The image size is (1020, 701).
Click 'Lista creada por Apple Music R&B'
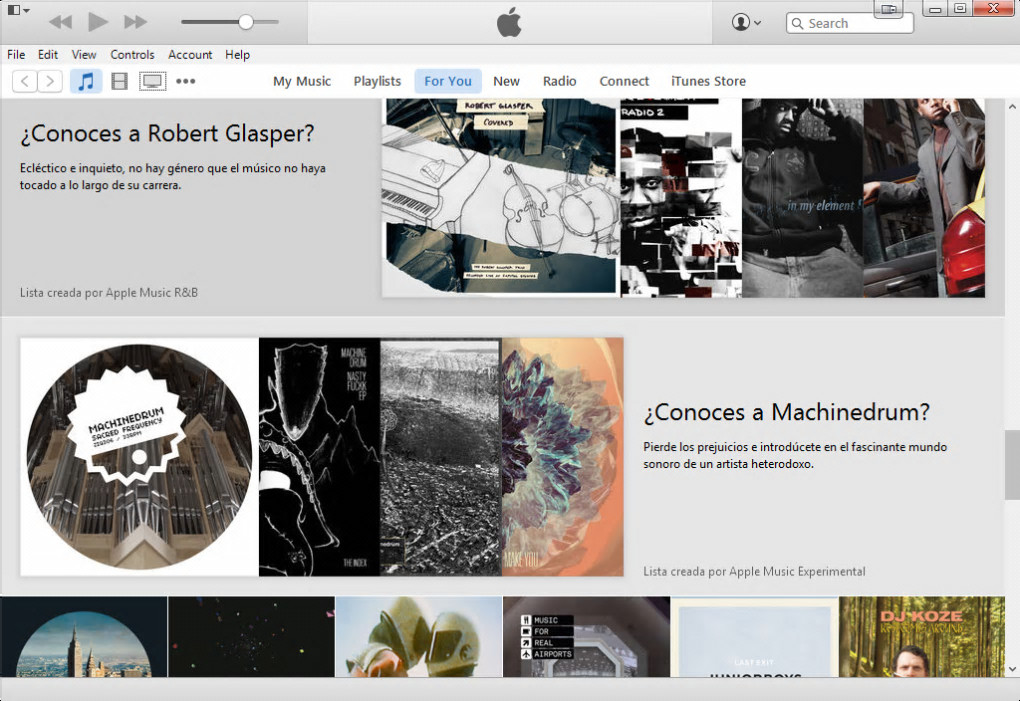point(109,293)
